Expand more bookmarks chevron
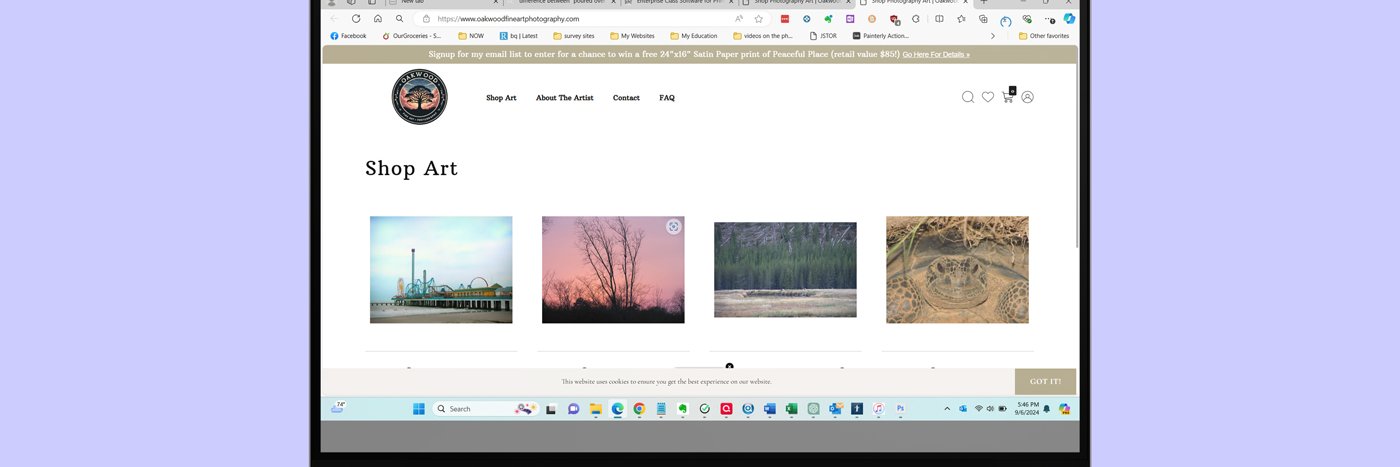Image resolution: width=1400 pixels, height=467 pixels. (993, 36)
